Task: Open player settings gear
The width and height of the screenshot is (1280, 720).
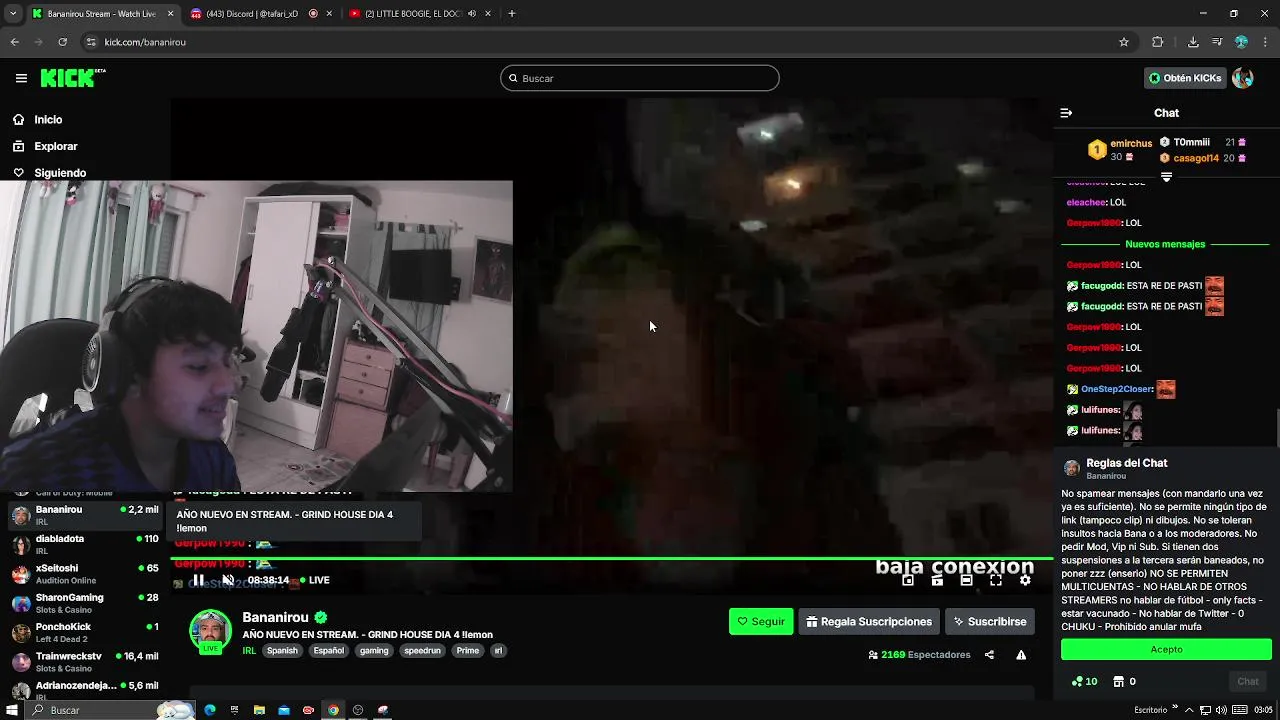Action: (1025, 580)
